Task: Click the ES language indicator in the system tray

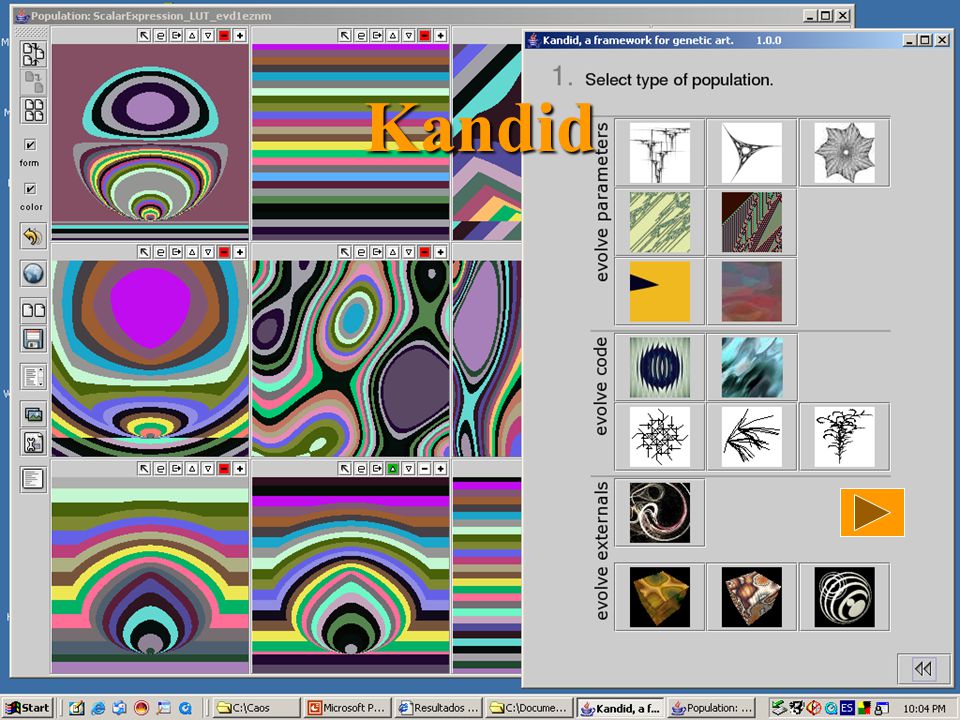Action: click(847, 708)
